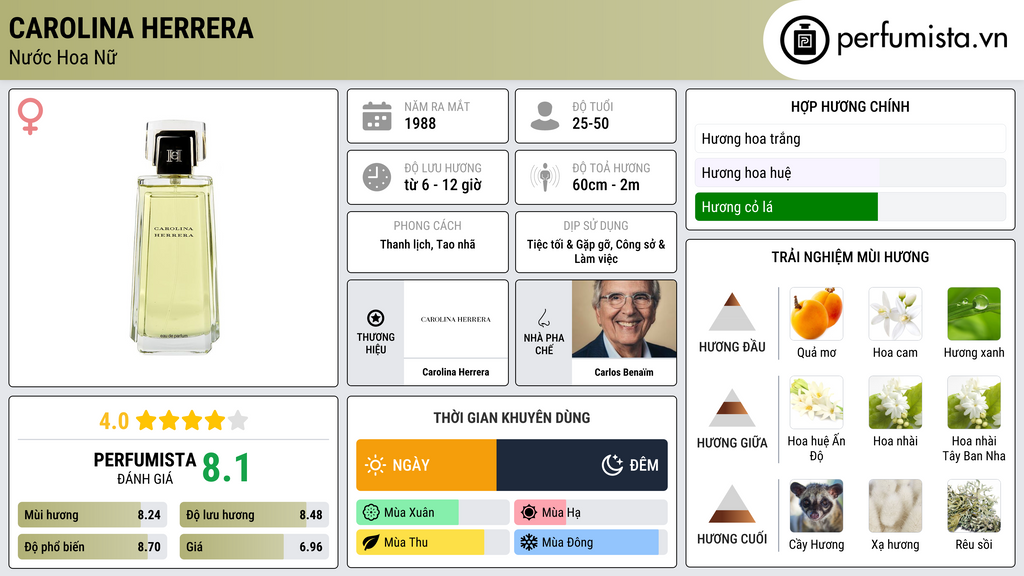The width and height of the screenshot is (1024, 576).
Task: Click the orange Ngày day segment
Action: (426, 465)
